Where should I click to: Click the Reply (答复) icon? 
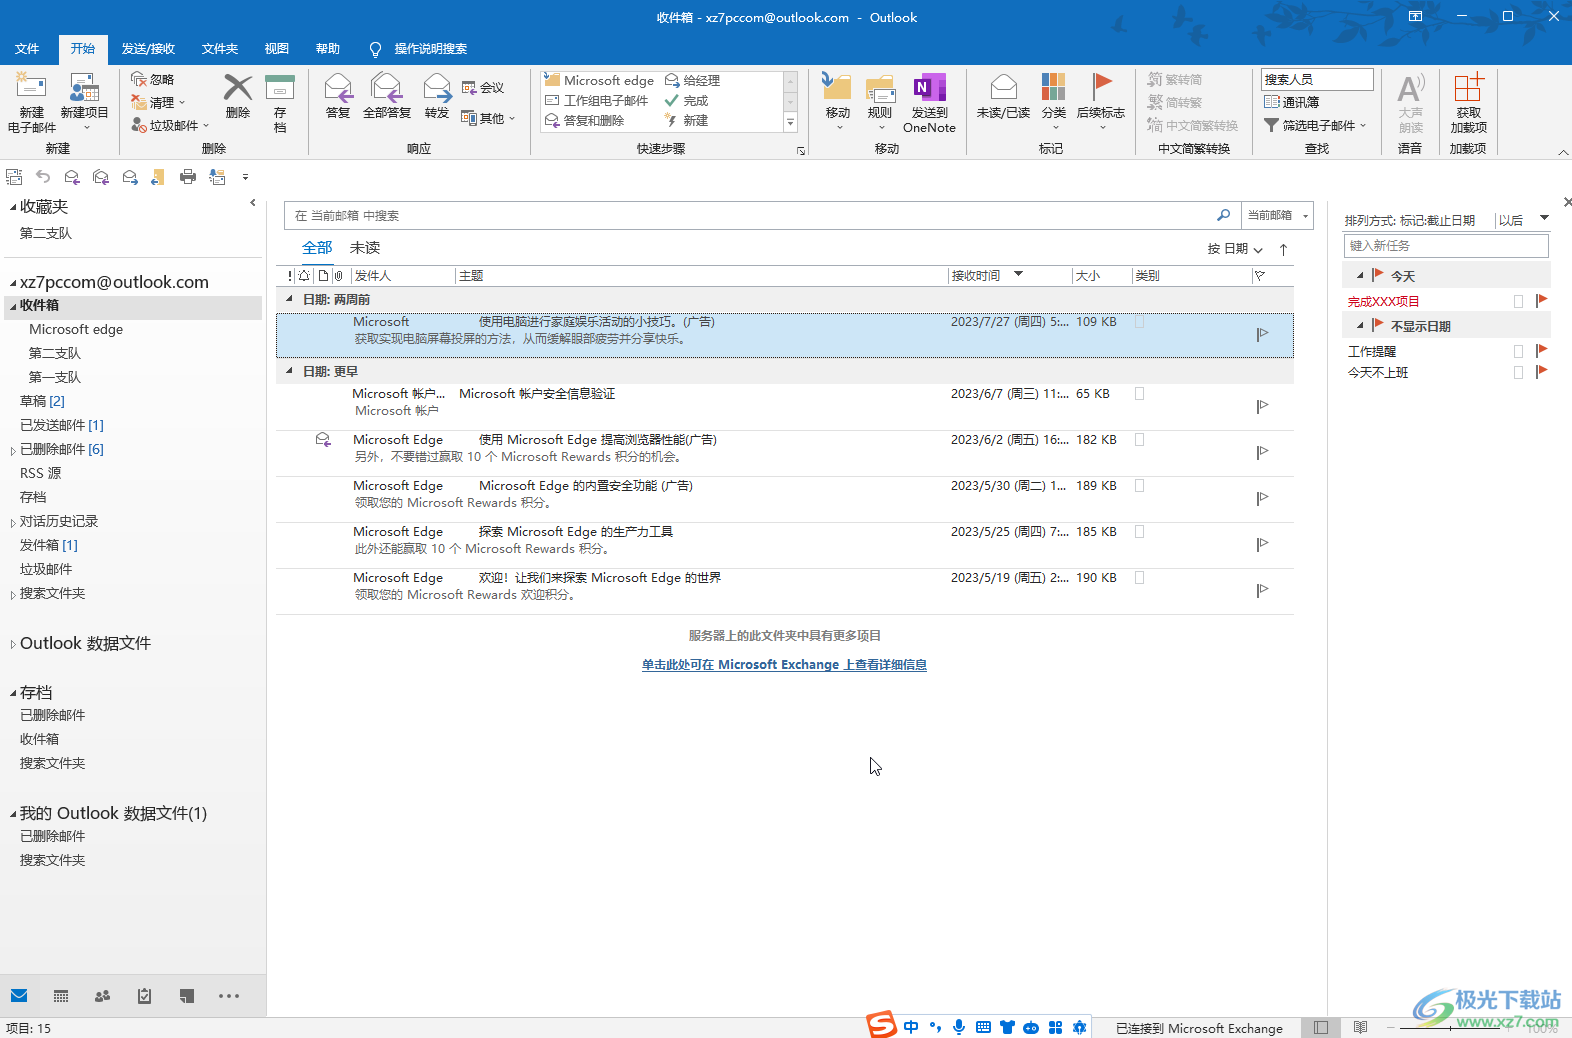pyautogui.click(x=338, y=88)
